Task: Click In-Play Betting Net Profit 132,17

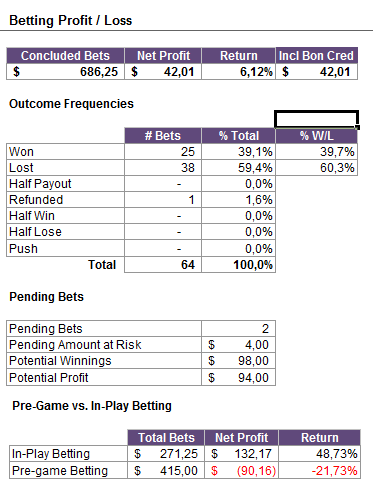Action: (x=241, y=454)
